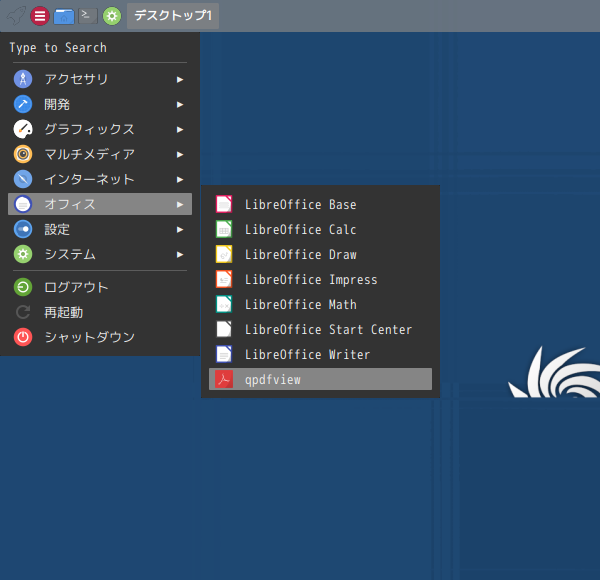Click the オフィス document circle icon
This screenshot has height=580, width=600.
[23, 204]
